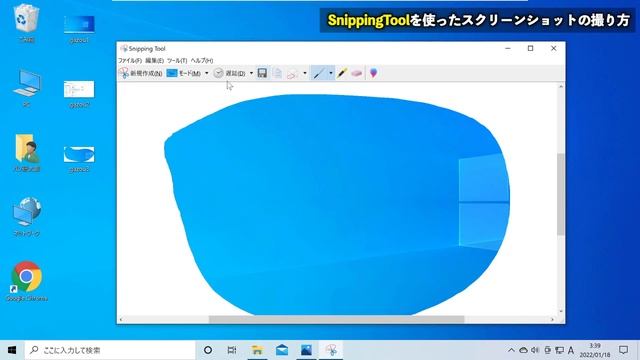
Task: Click the scroll down arrow in Snipping Tool
Action: [561, 311]
